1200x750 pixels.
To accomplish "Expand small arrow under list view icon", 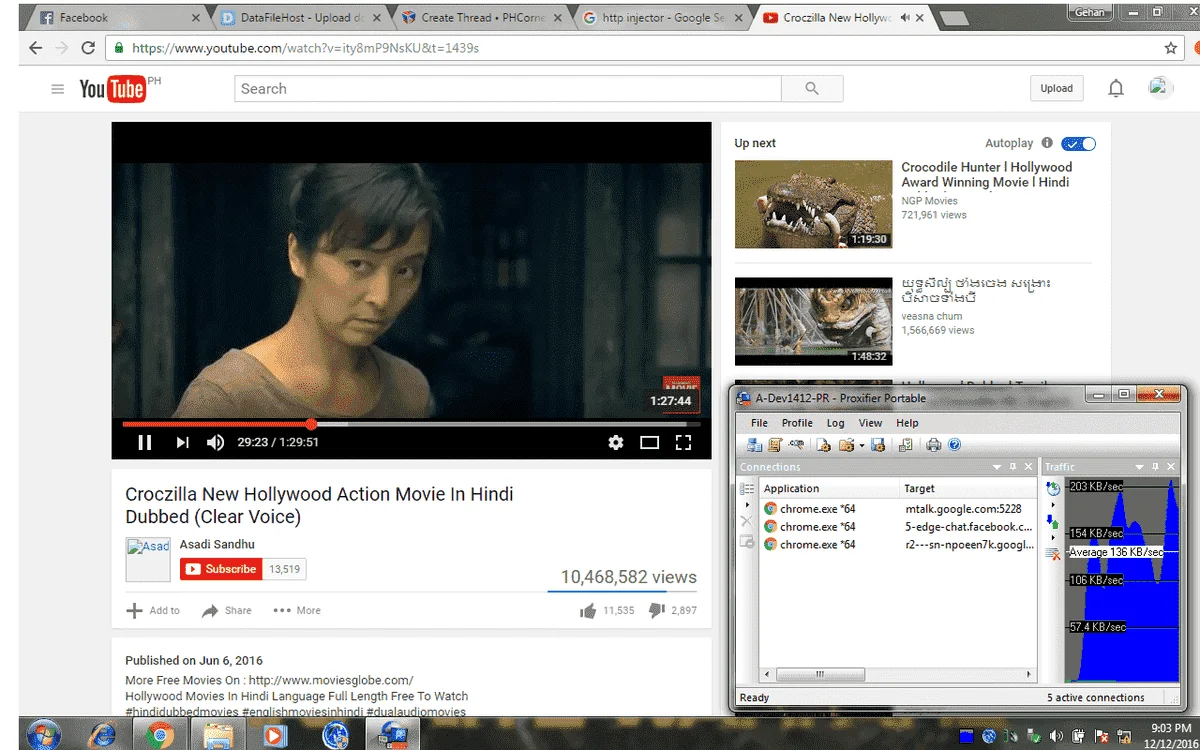I will point(747,505).
